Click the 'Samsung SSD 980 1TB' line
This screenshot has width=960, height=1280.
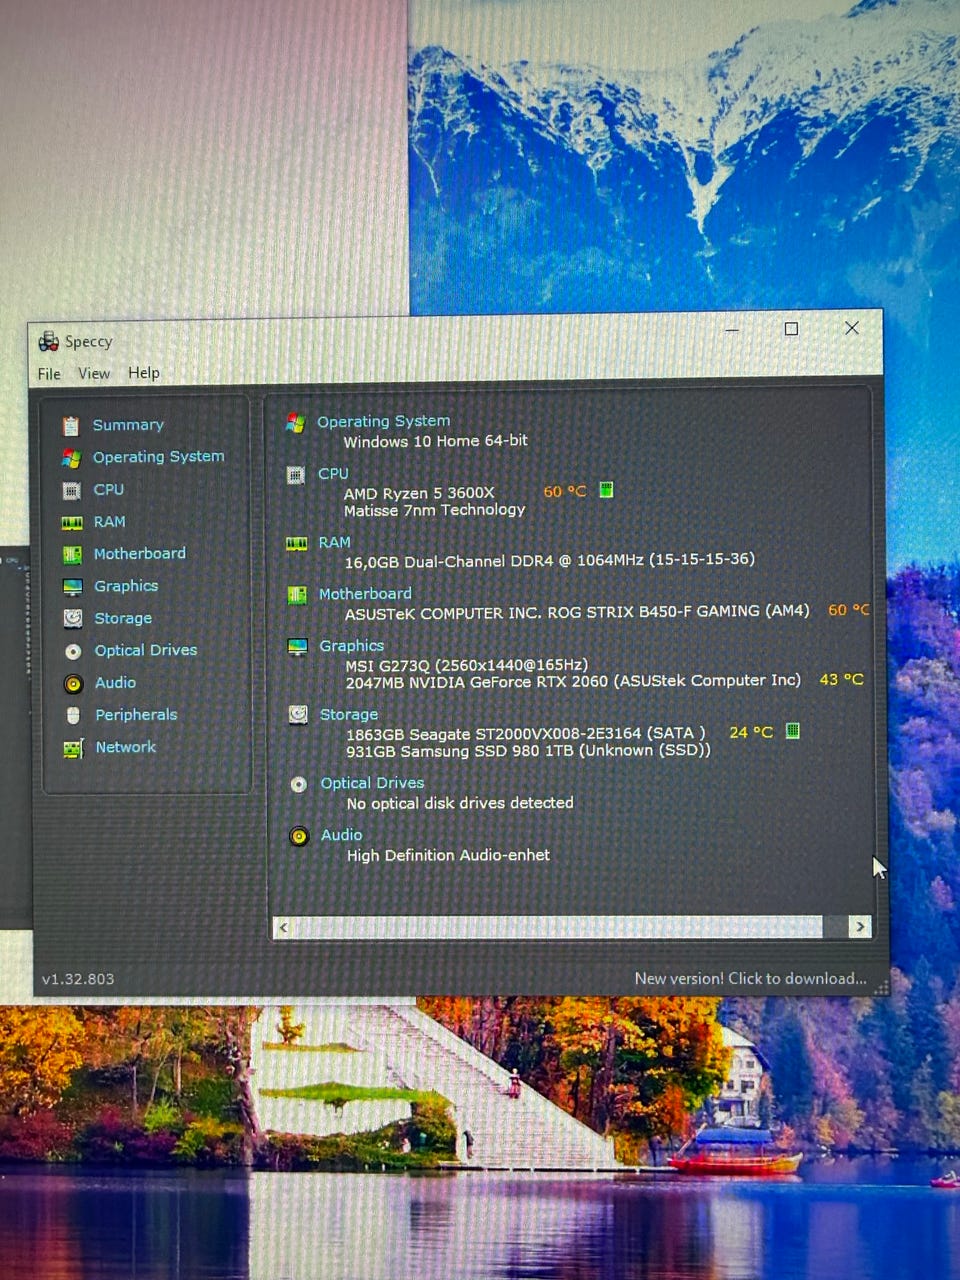click(528, 750)
